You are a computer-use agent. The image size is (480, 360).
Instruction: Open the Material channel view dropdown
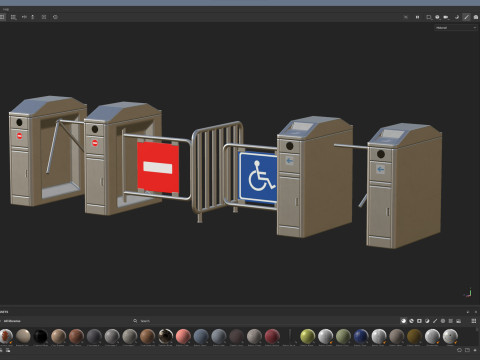[456, 28]
